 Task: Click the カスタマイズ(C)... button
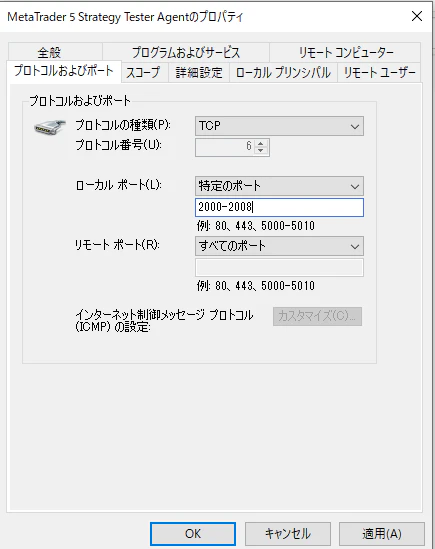click(317, 316)
